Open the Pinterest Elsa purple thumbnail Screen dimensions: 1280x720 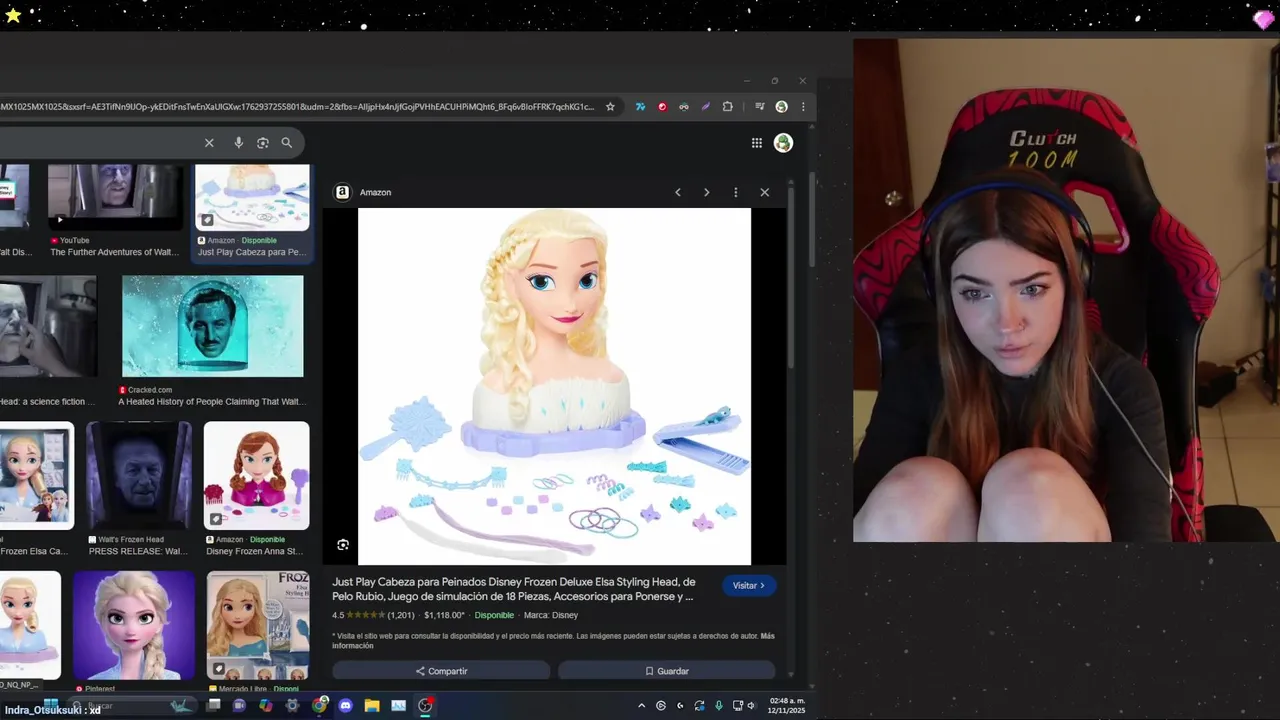coord(133,625)
